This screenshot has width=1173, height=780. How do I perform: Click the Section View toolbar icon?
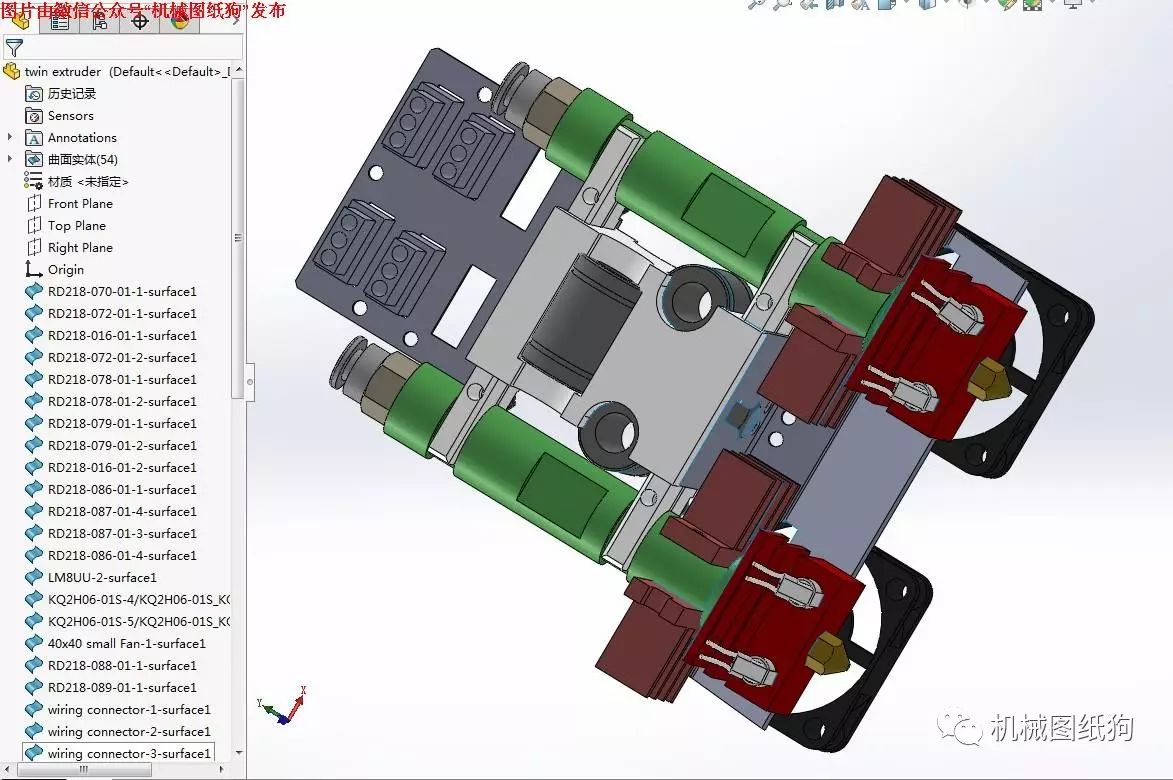(x=835, y=4)
